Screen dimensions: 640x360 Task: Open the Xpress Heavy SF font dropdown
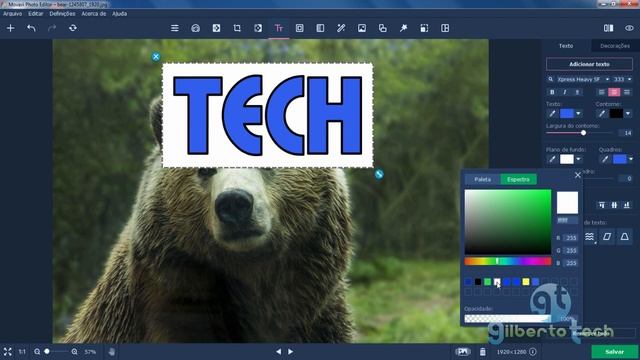pyautogui.click(x=607, y=79)
